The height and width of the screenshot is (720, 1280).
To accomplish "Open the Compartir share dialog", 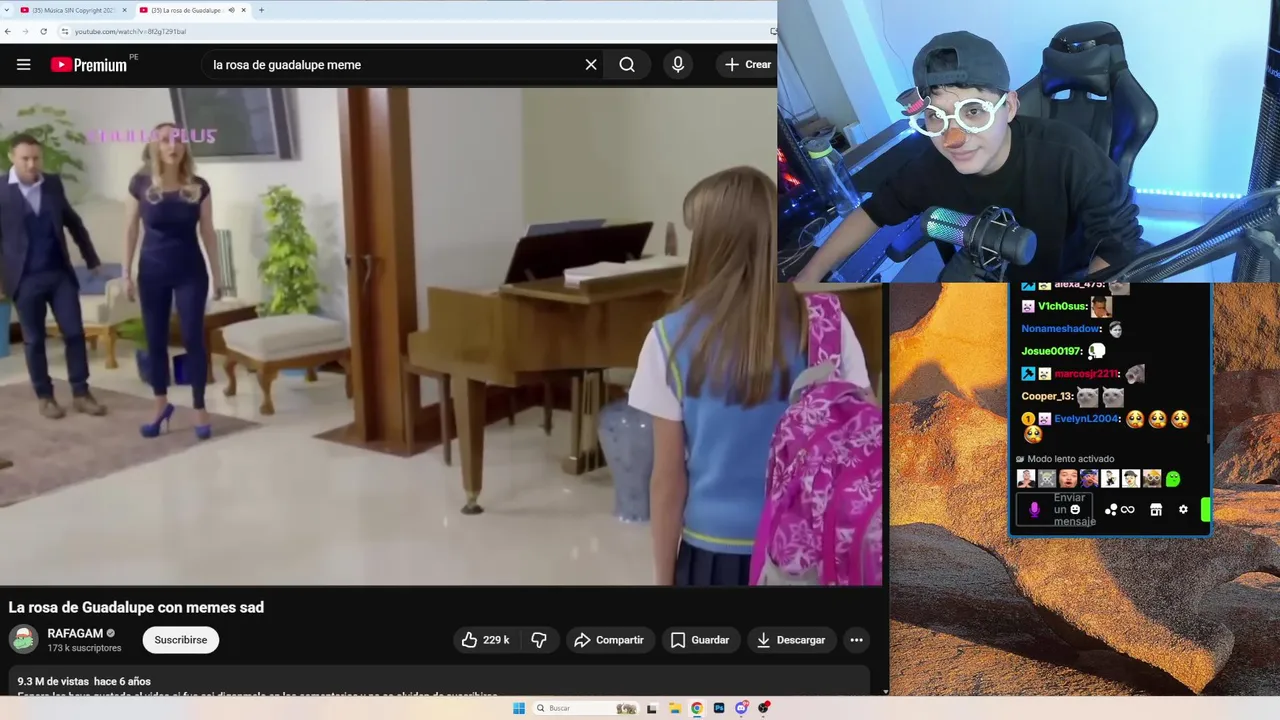I will pyautogui.click(x=609, y=640).
